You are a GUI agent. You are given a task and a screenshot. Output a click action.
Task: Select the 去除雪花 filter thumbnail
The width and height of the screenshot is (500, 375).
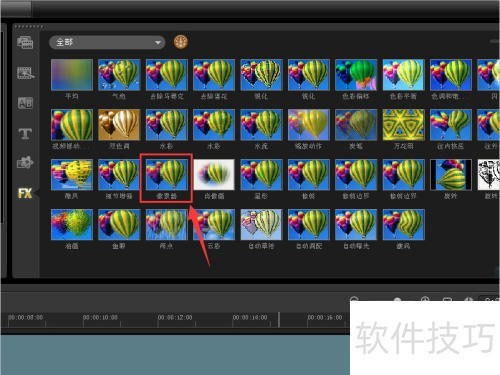(214, 75)
